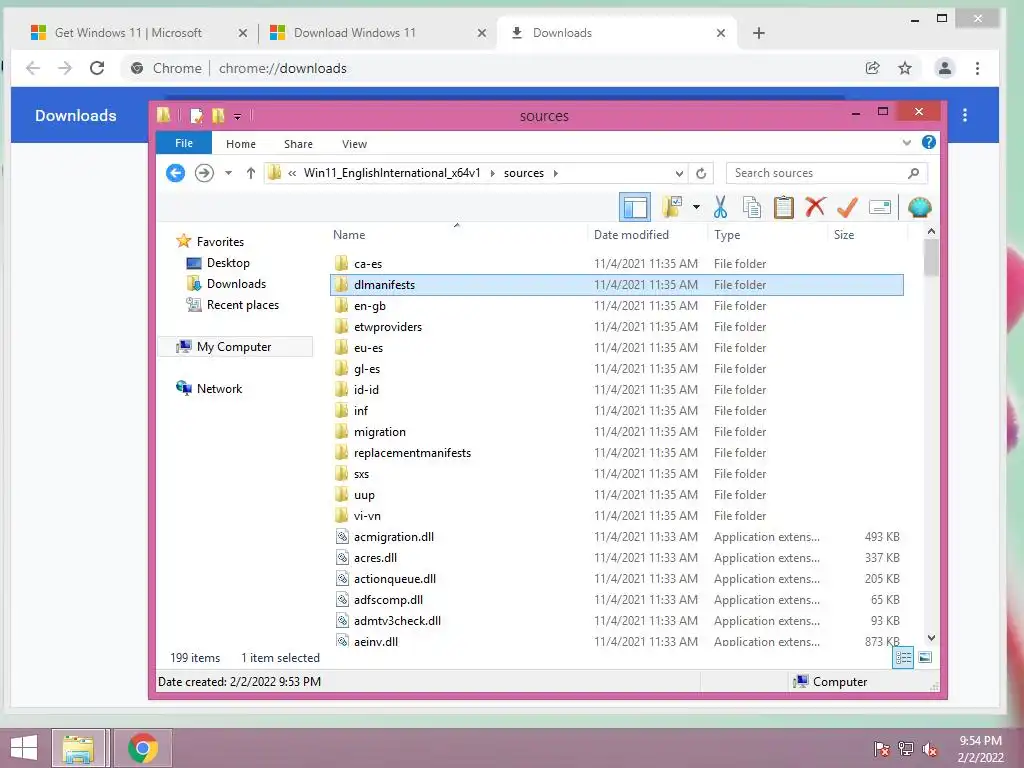Image resolution: width=1024 pixels, height=768 pixels.
Task: Copy with the two-pages icon
Action: click(x=752, y=208)
